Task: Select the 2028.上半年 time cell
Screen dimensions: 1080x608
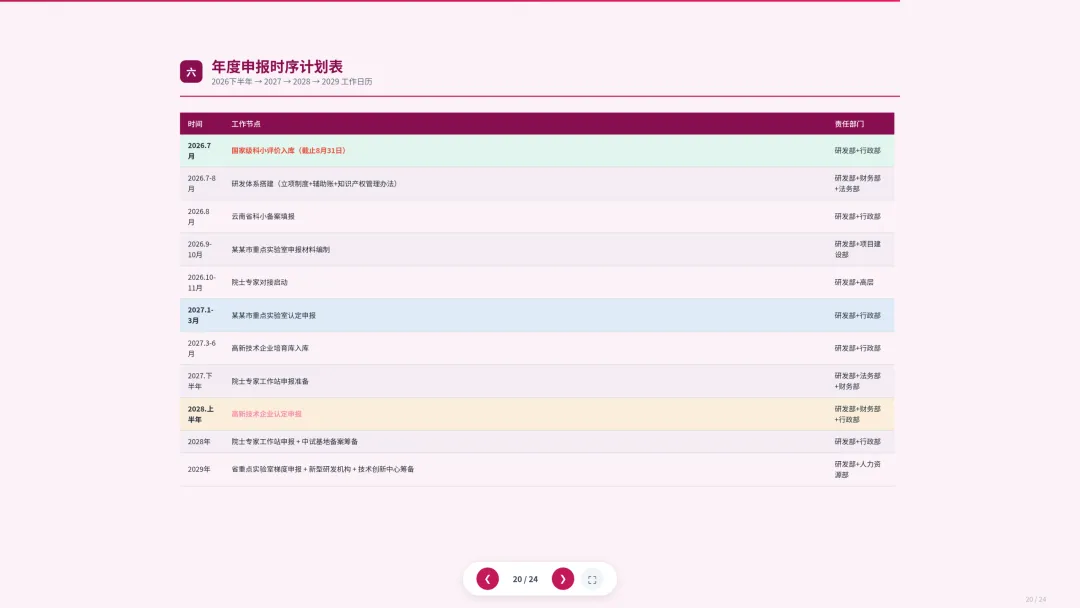Action: click(200, 415)
